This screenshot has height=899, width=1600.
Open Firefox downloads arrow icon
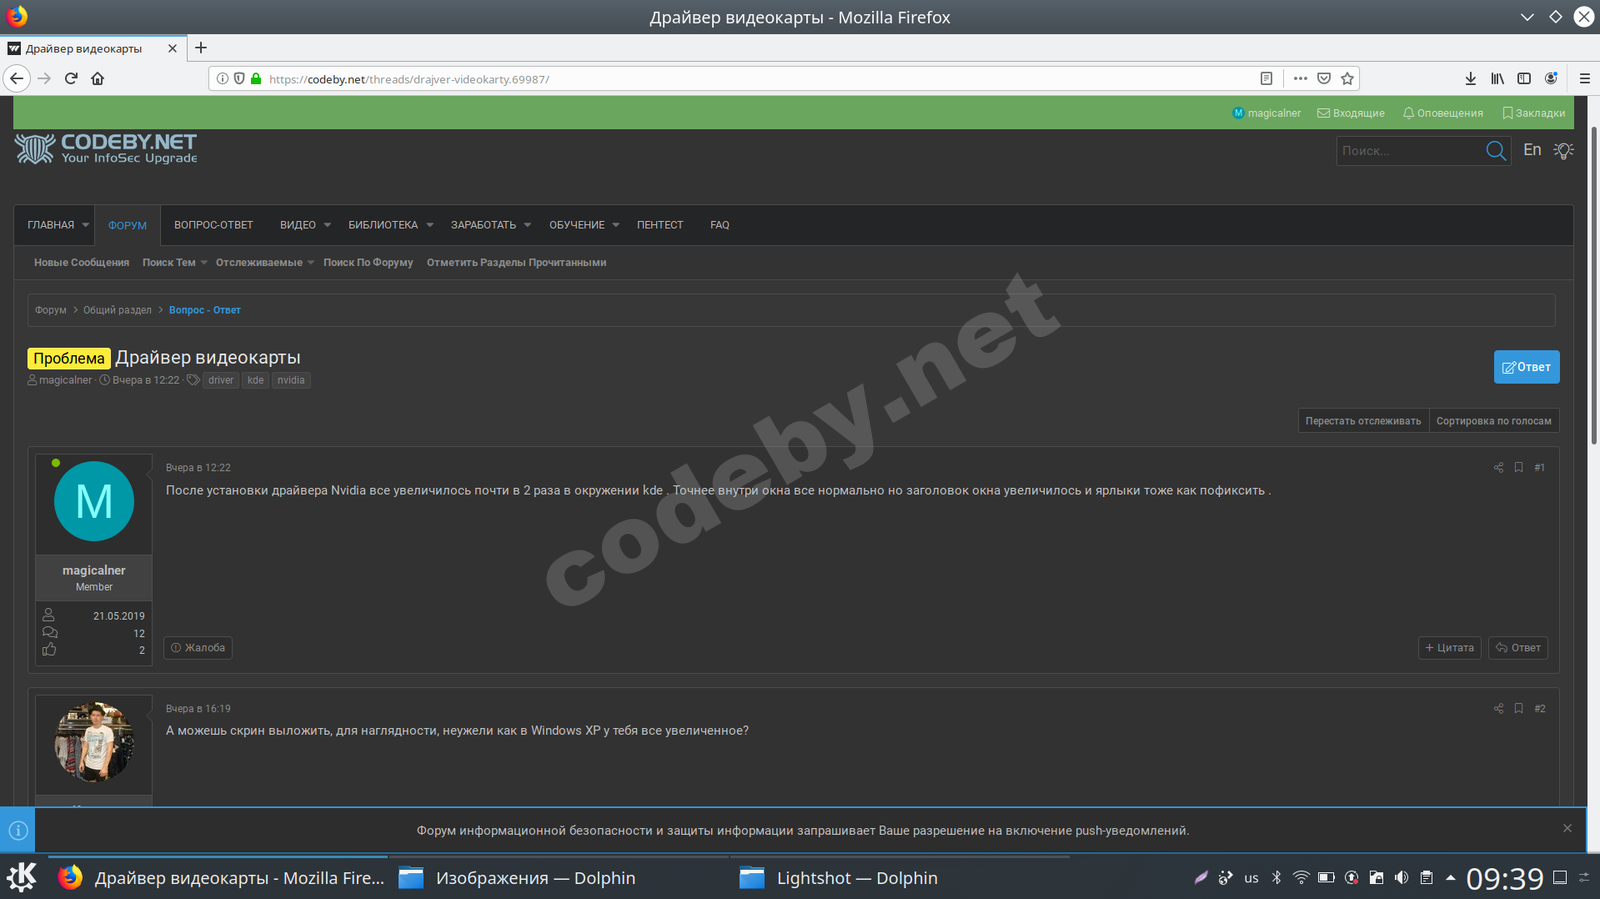coord(1470,79)
